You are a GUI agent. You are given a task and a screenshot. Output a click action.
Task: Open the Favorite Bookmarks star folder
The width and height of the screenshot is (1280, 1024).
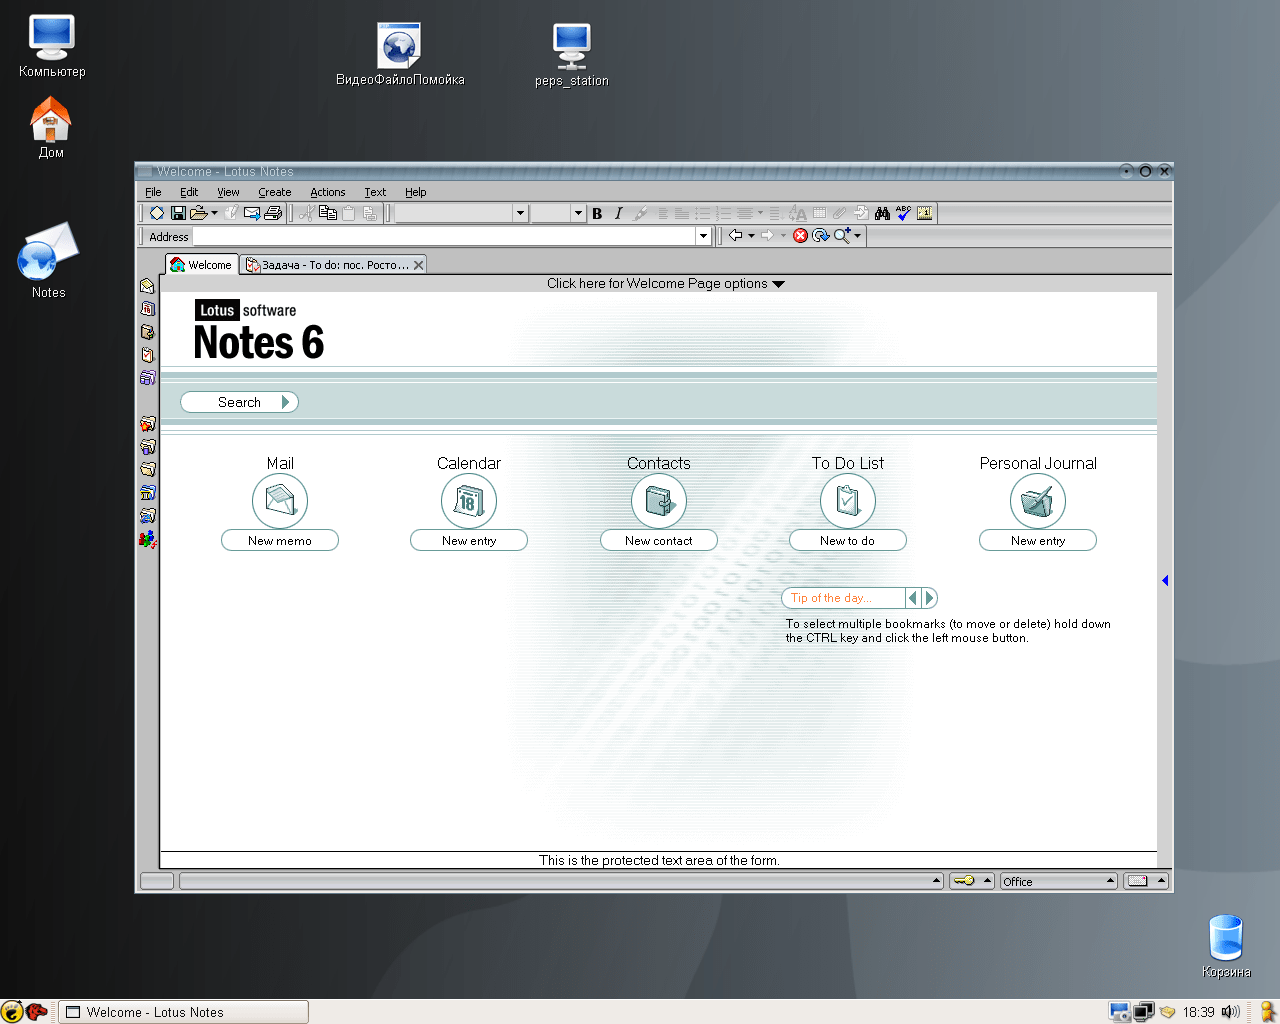148,424
